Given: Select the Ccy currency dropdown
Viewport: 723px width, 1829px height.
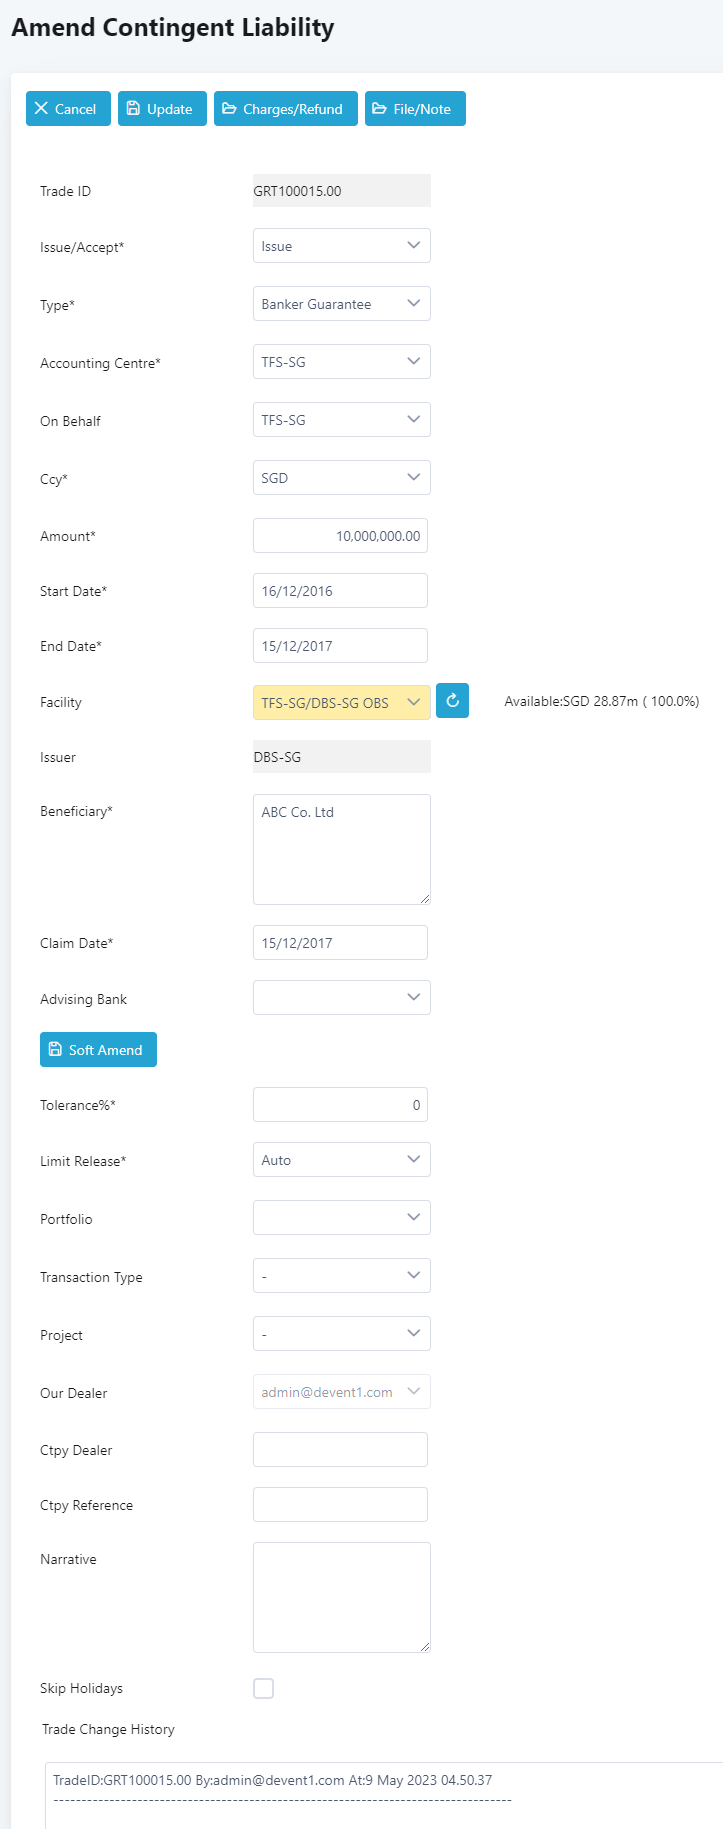Looking at the screenshot, I should pyautogui.click(x=341, y=478).
